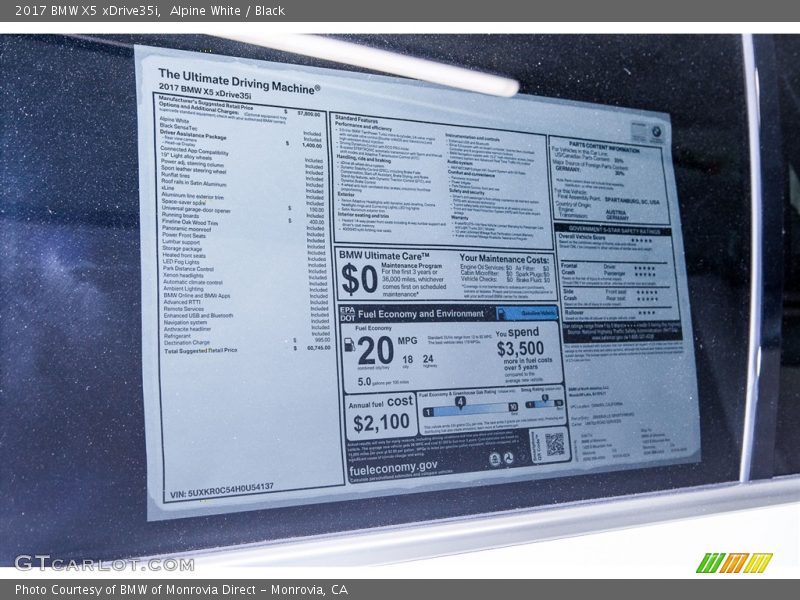
Task: Click the $3,500 fuel cost figure
Action: coord(520,349)
